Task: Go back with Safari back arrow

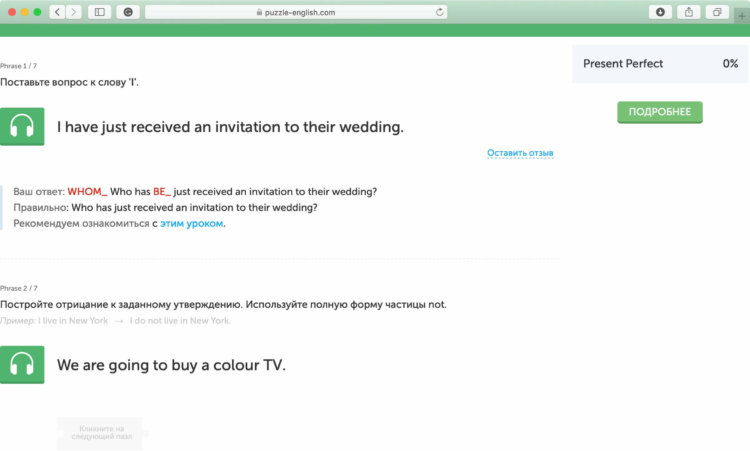Action: 57,12
